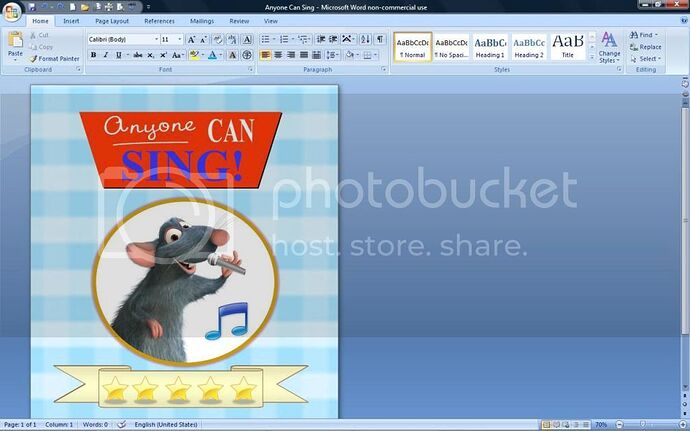Click the Anyone Can Sing banner image
This screenshot has width=690, height=431.
point(180,145)
